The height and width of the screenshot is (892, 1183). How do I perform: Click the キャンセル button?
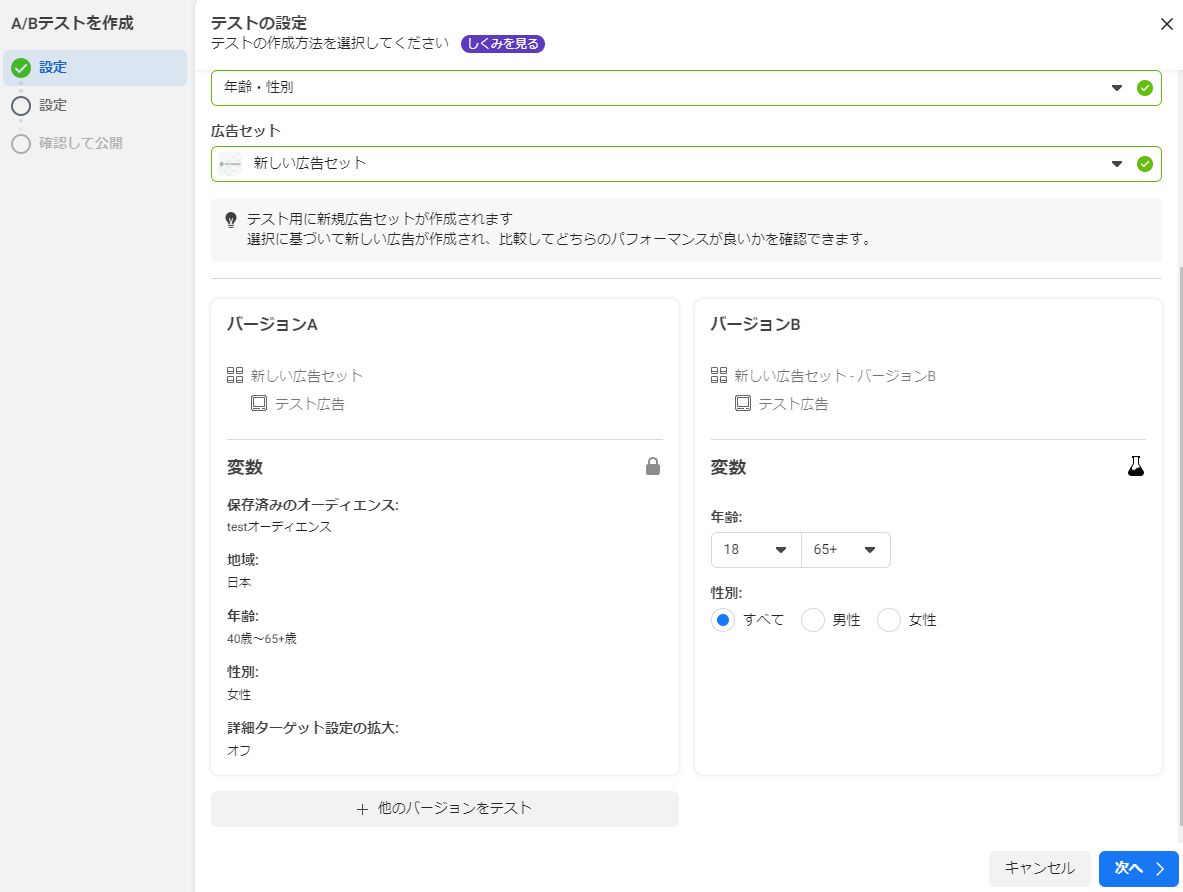click(x=1039, y=869)
